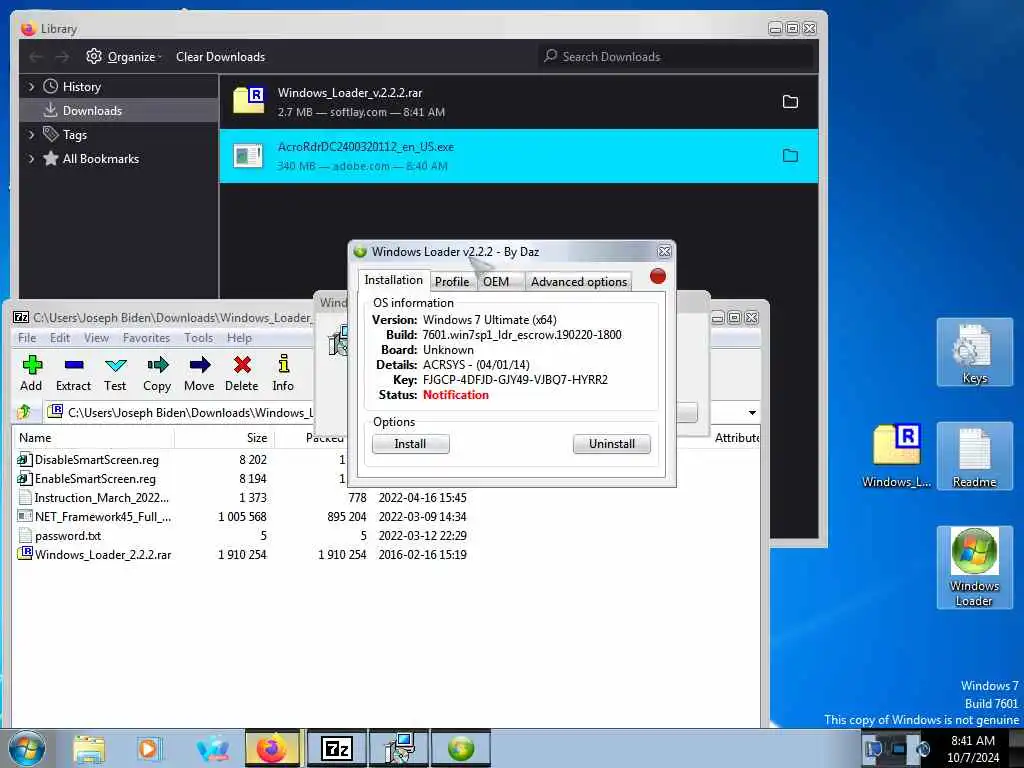Select Downloads in Library sidebar
Viewport: 1024px width, 768px height.
click(x=119, y=110)
